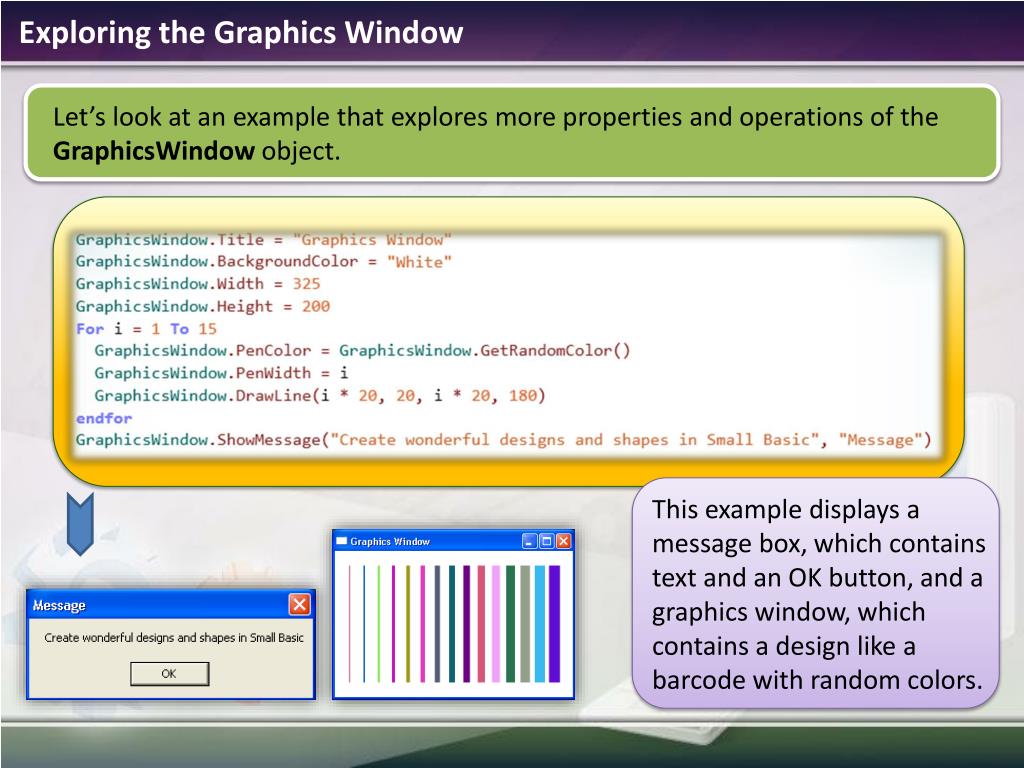The image size is (1024, 768).
Task: Click the "Create wonderful designs" dialog text
Action: [174, 637]
